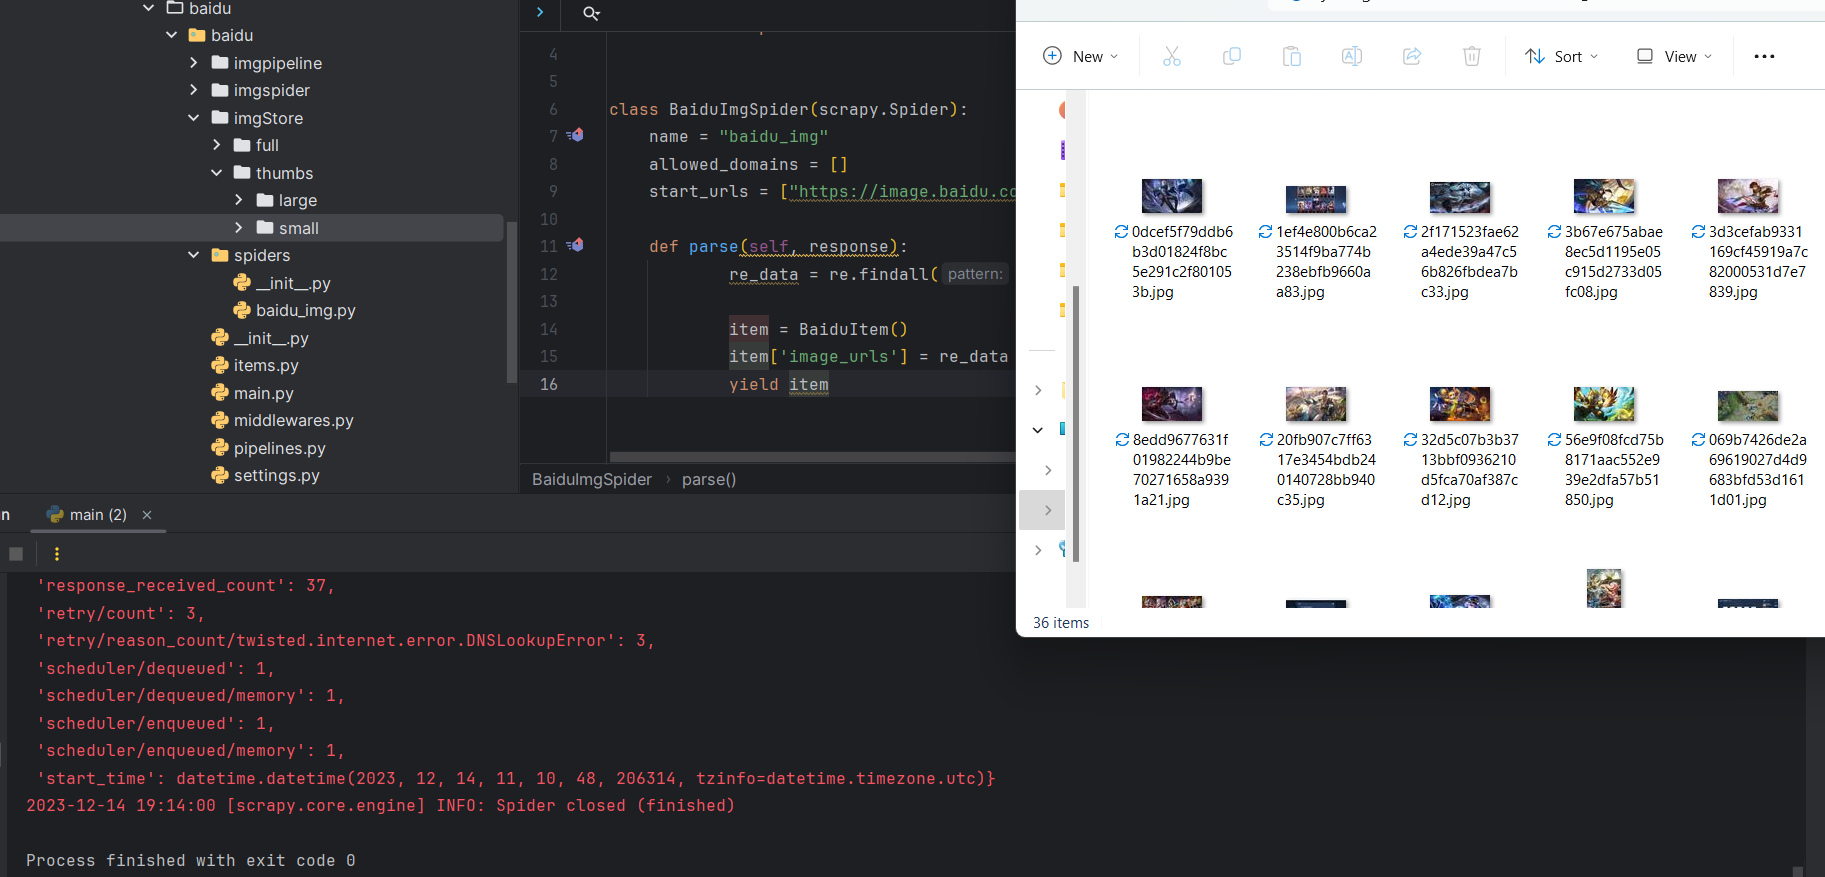
Task: Click parse() in the editor breadcrumbs
Action: [x=709, y=480]
